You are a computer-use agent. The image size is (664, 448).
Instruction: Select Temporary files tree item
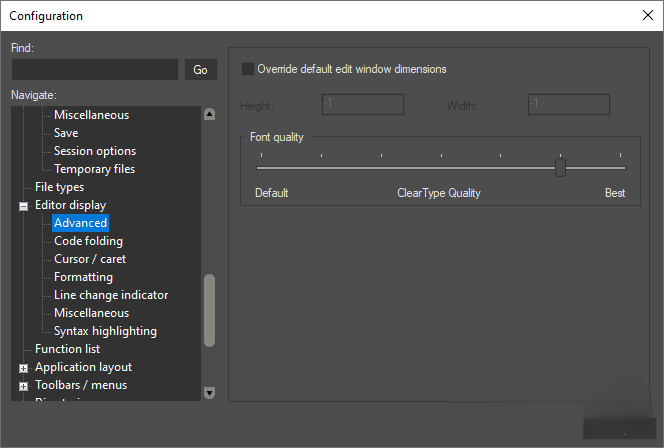coord(94,169)
